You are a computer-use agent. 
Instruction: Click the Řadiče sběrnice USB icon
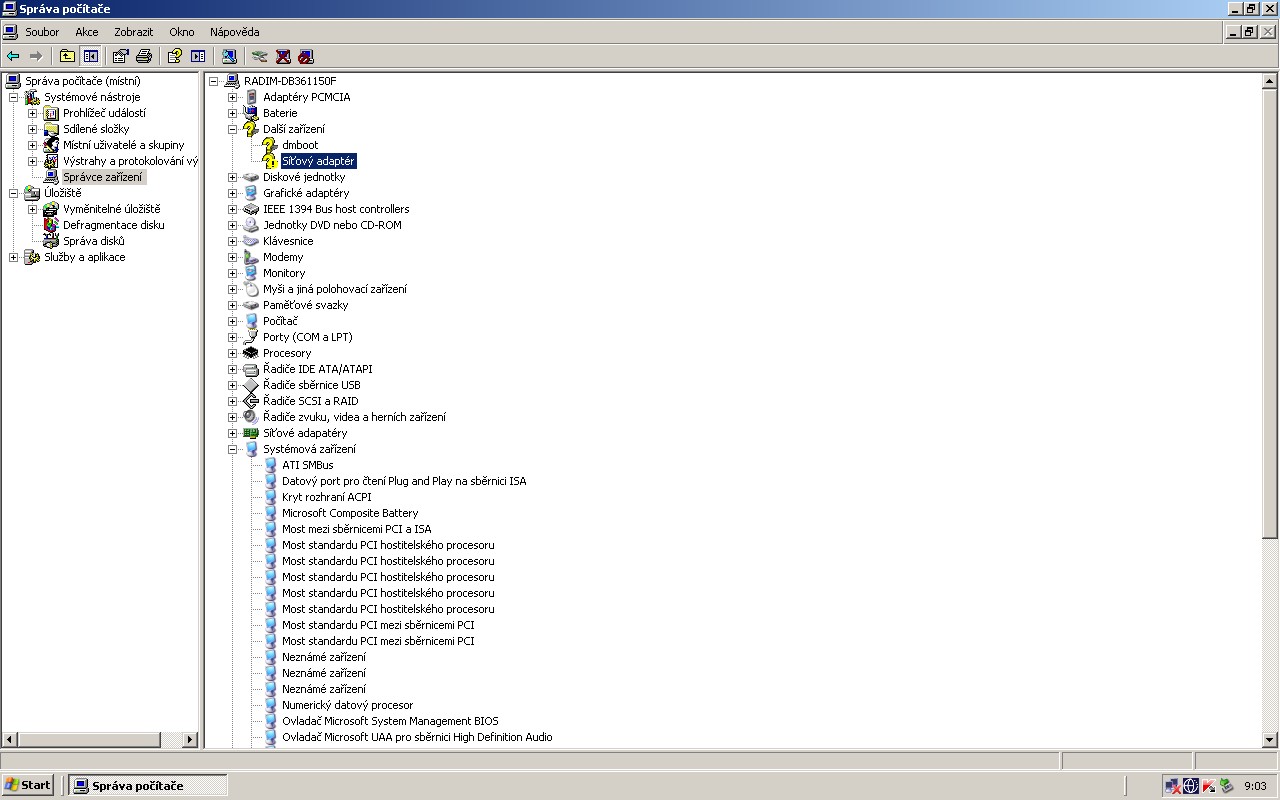tap(251, 385)
